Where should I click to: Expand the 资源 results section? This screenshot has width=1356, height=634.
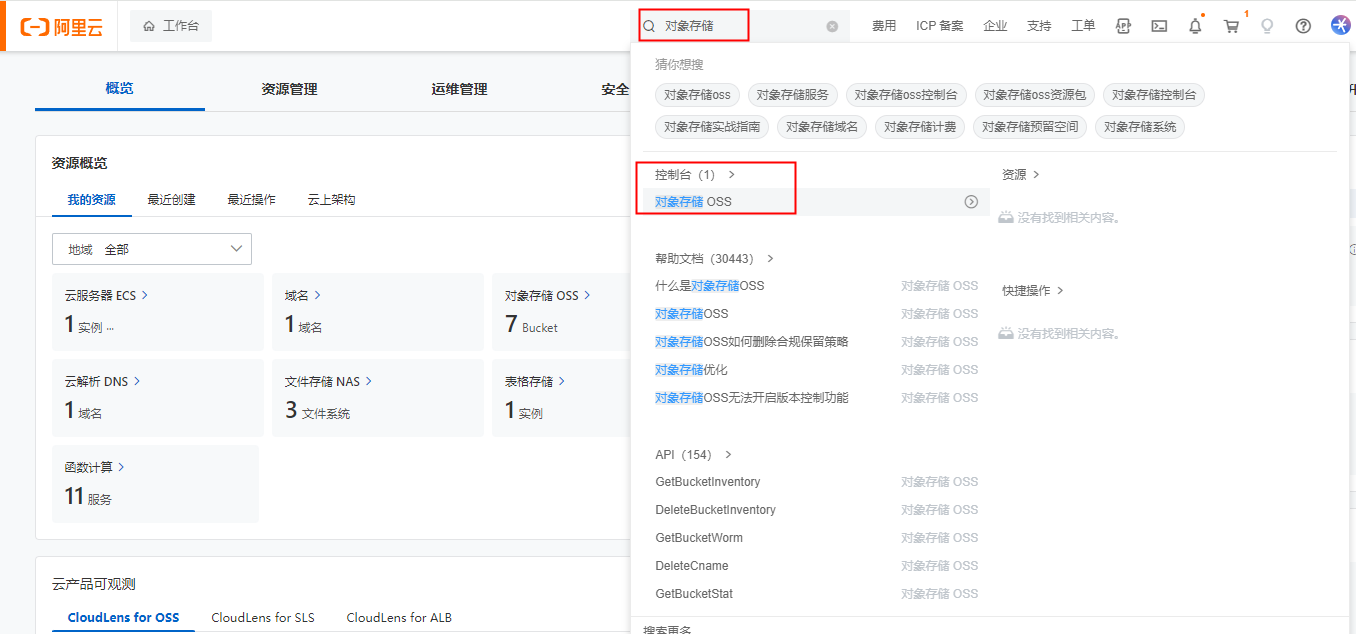tap(1021, 174)
